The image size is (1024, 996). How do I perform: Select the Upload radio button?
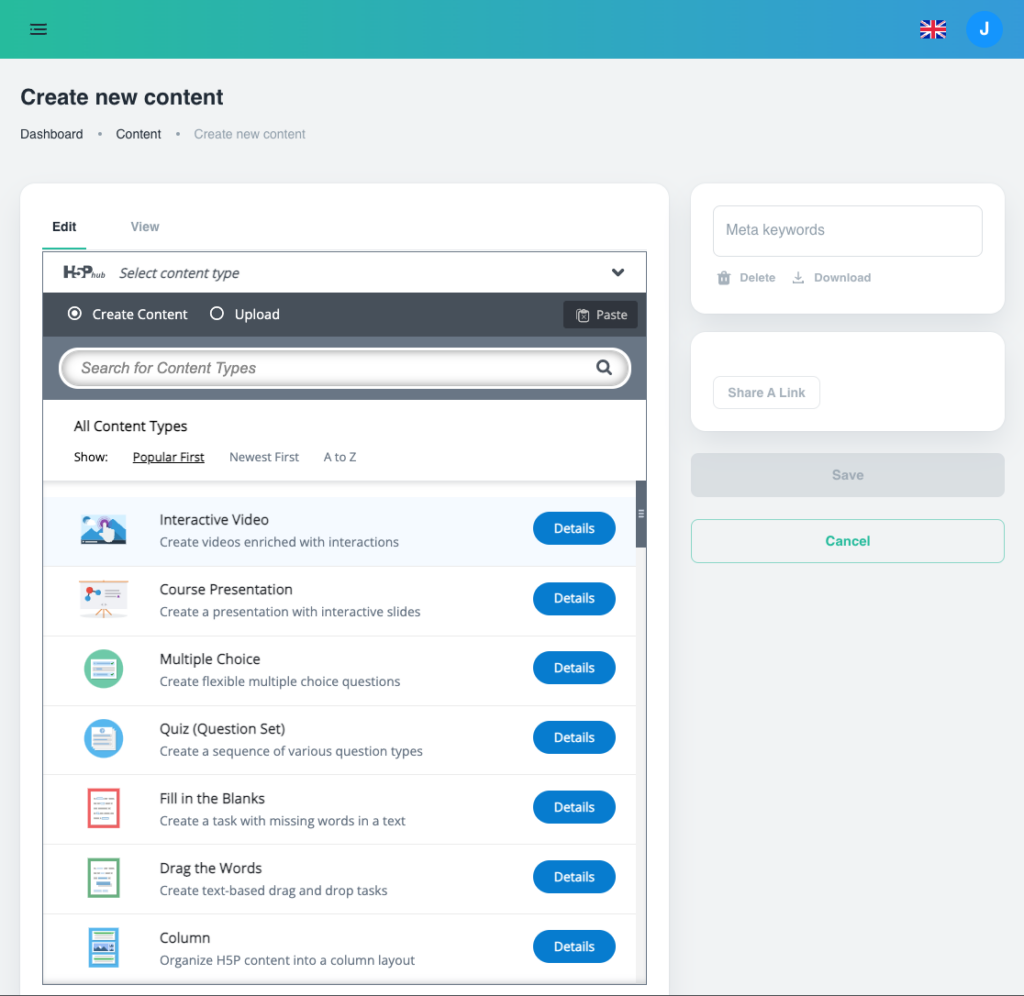pos(216,313)
